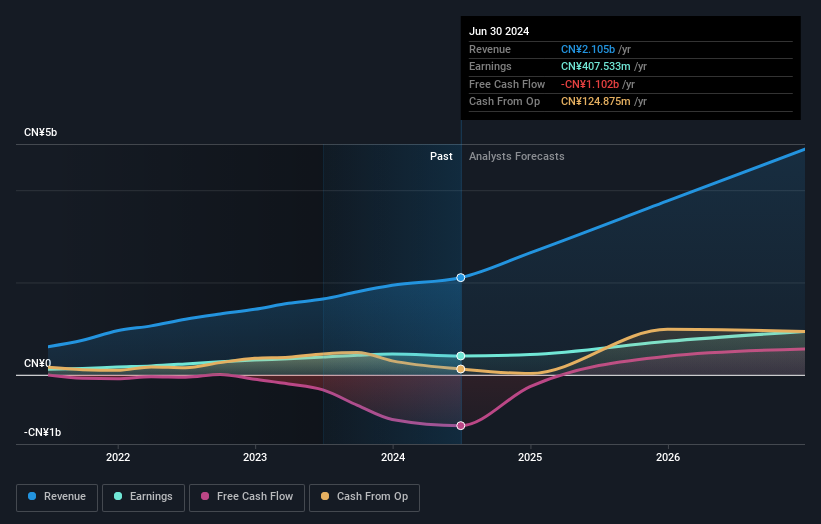The width and height of the screenshot is (821, 524).
Task: Click the CN¥407.533m earnings value
Action: [x=596, y=66]
